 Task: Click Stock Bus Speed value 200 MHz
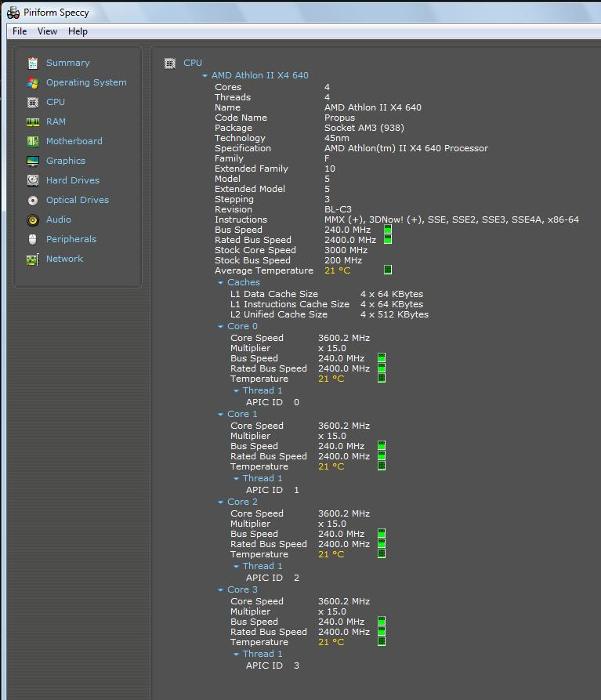point(343,260)
